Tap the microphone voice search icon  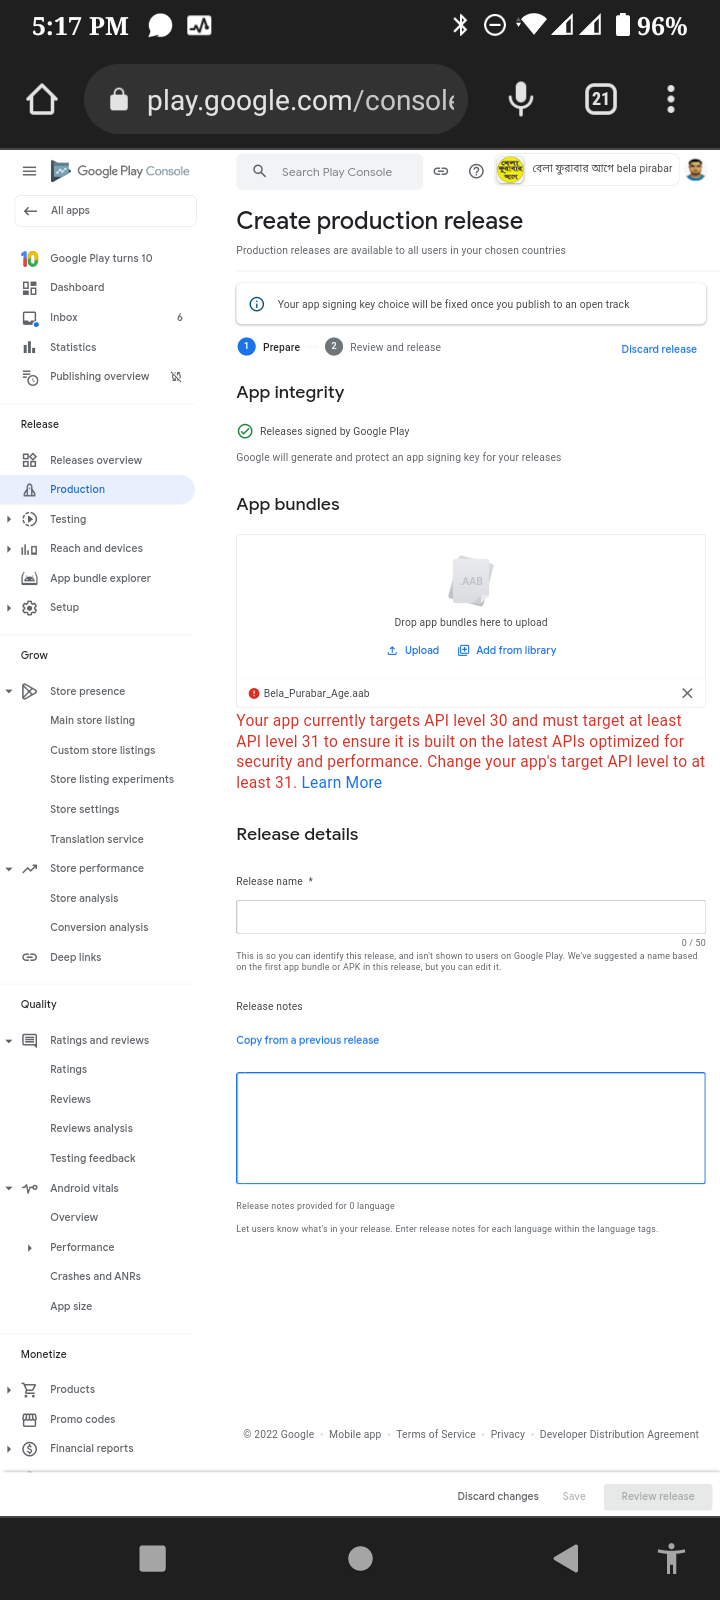pos(520,99)
